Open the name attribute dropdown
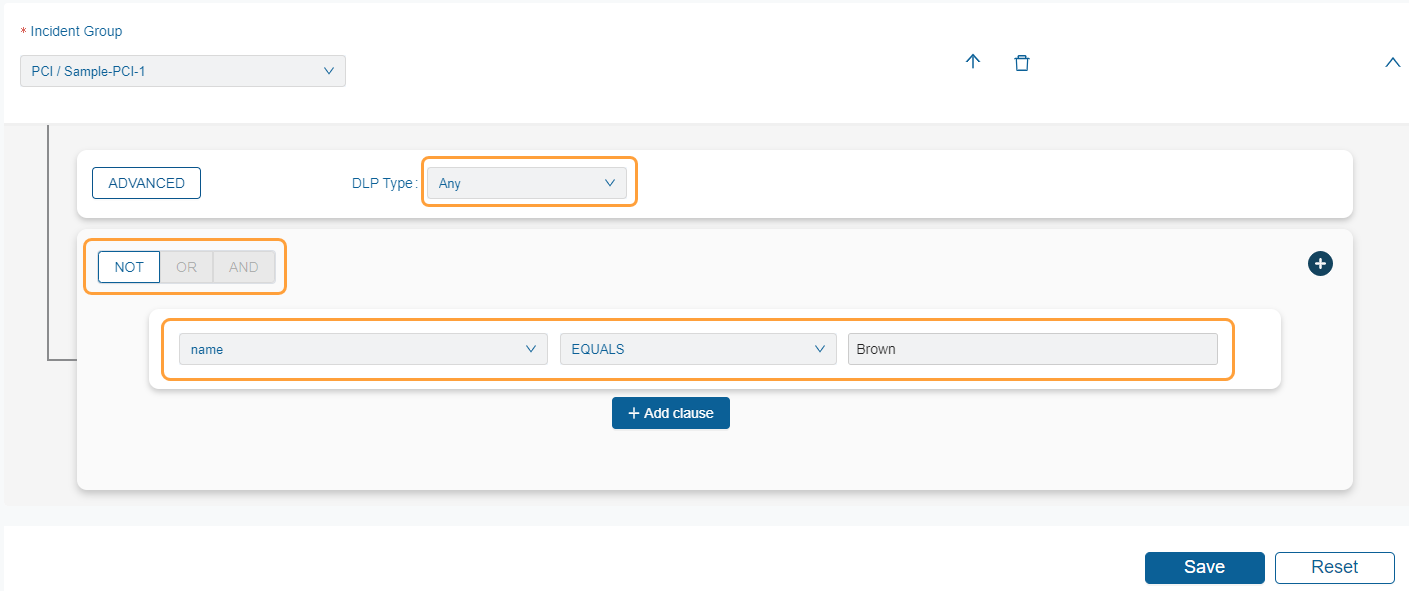Screen dimensions: 1409x591 click(350, 349)
